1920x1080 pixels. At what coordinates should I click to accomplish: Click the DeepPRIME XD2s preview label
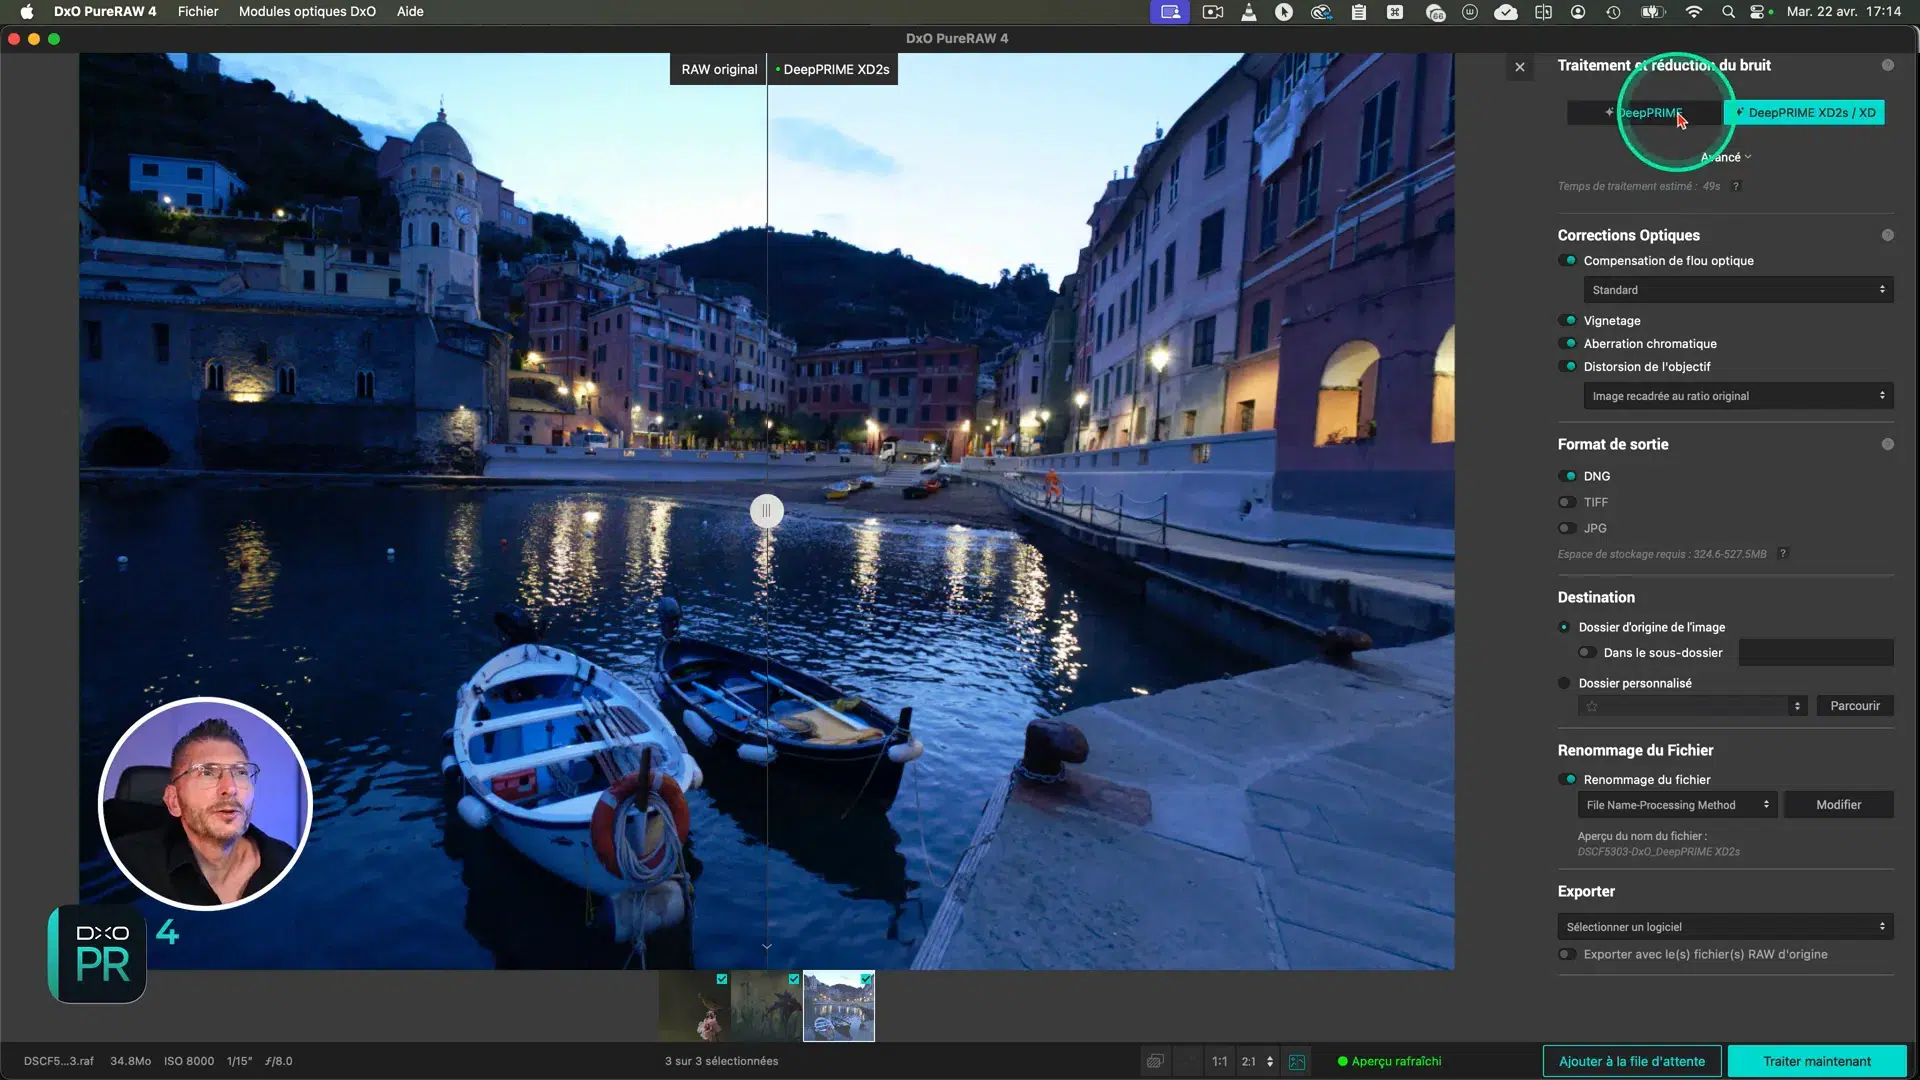pos(833,69)
